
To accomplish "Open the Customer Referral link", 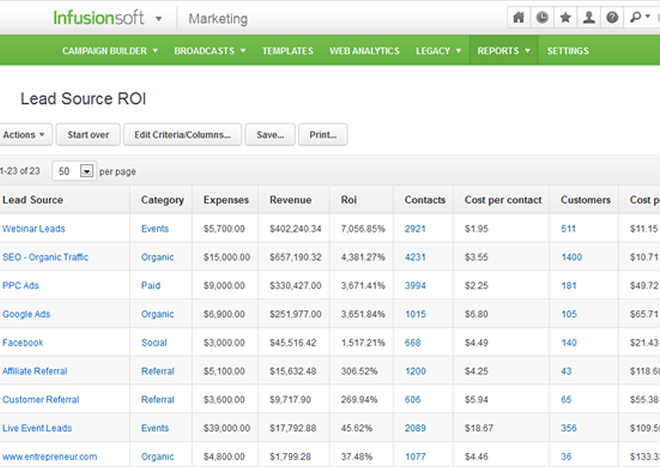I will [41, 400].
